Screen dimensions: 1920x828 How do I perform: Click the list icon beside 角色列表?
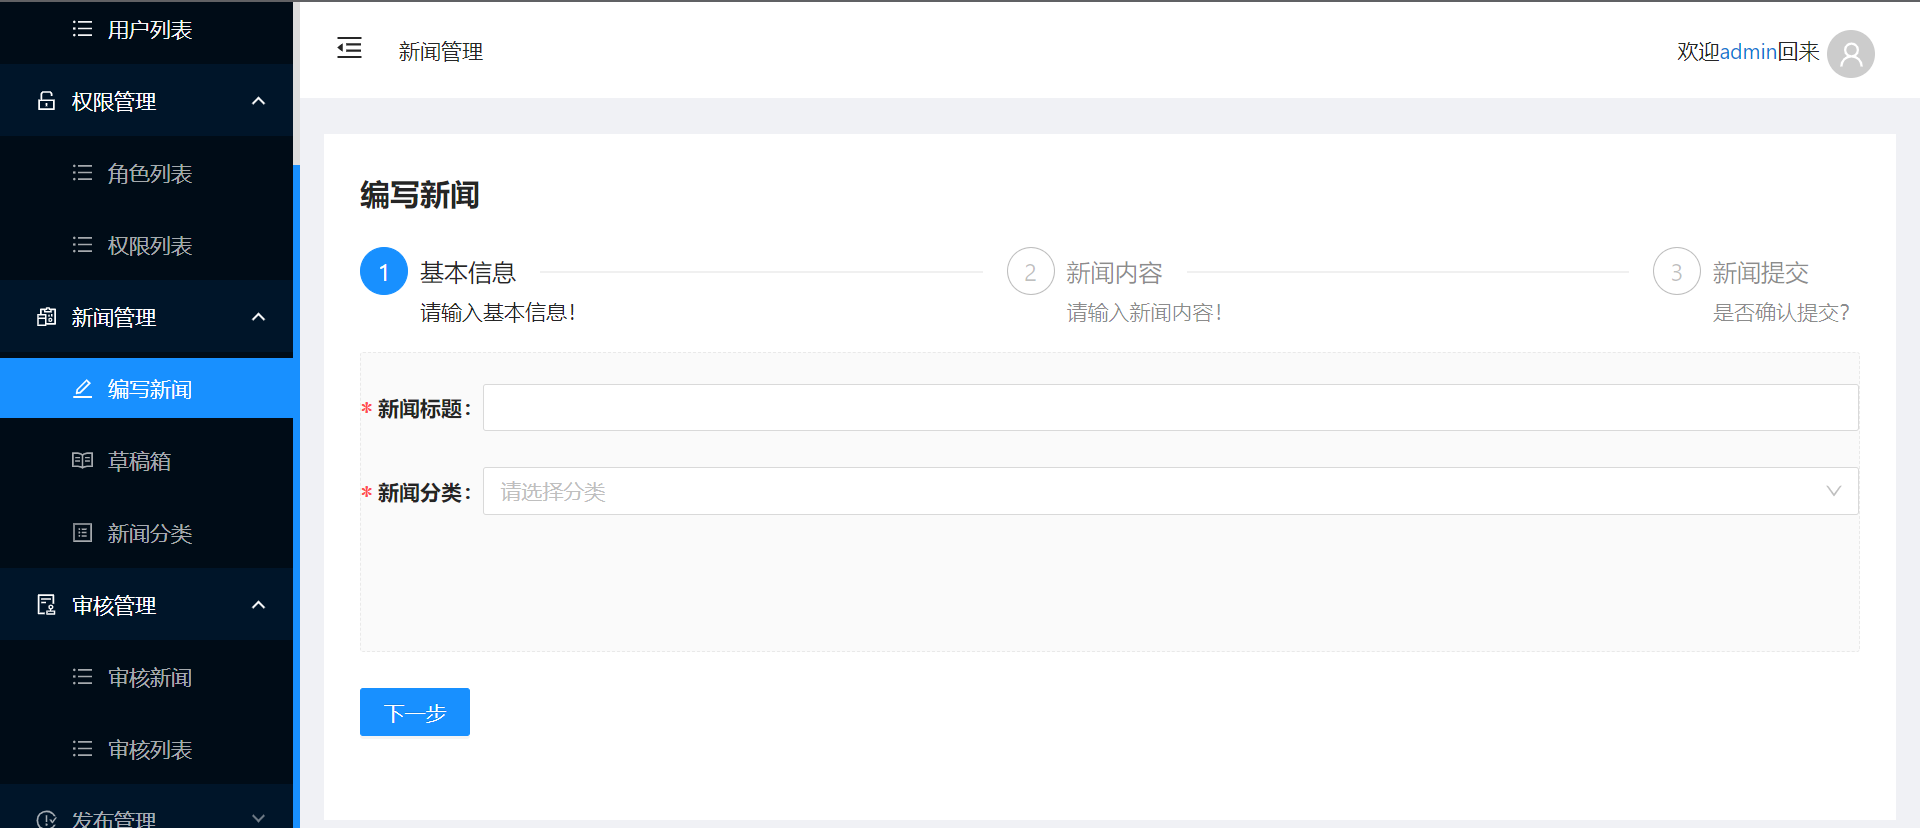pyautogui.click(x=83, y=173)
